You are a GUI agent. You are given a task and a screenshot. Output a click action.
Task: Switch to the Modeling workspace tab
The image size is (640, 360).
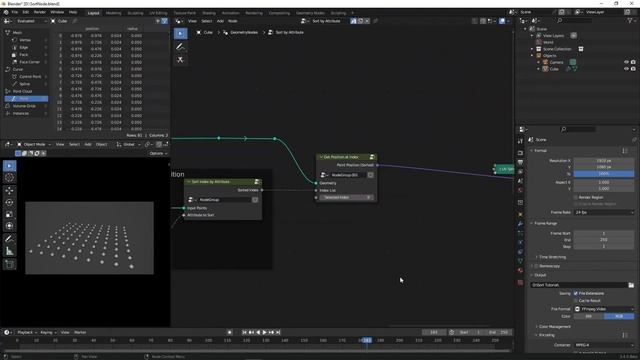pyautogui.click(x=113, y=13)
